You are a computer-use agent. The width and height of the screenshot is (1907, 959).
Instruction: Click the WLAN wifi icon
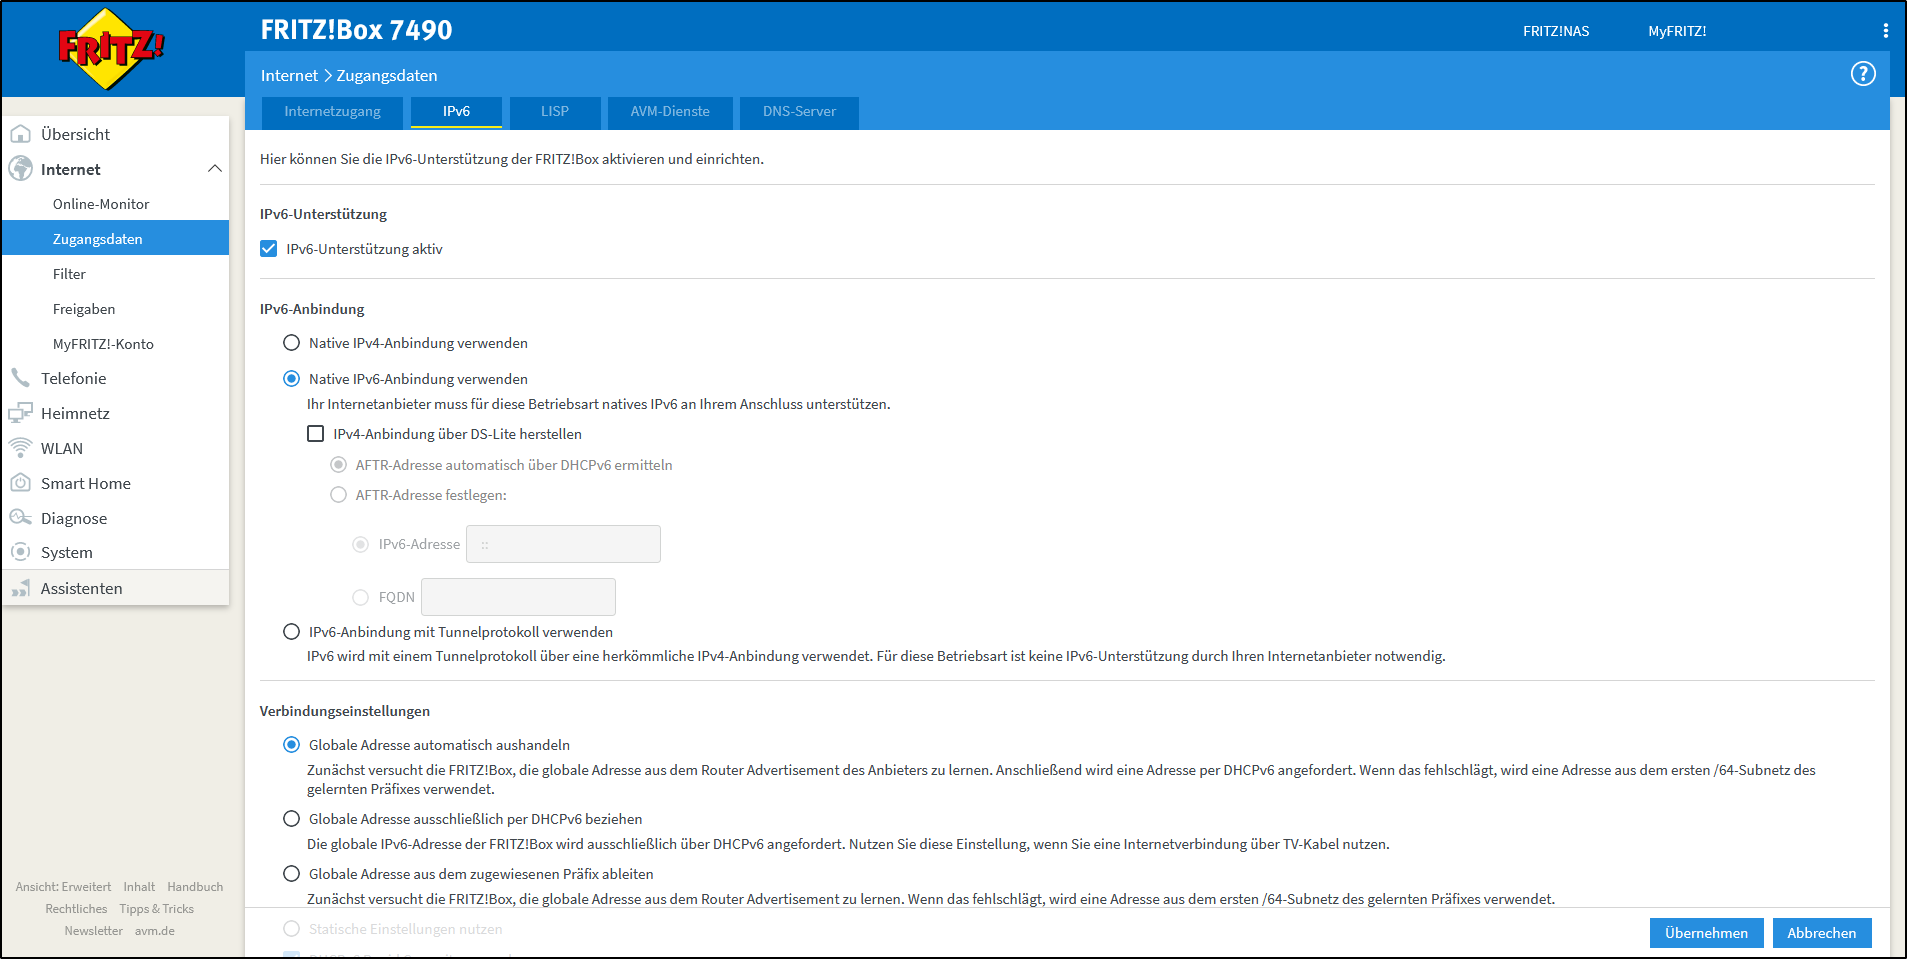pos(20,448)
